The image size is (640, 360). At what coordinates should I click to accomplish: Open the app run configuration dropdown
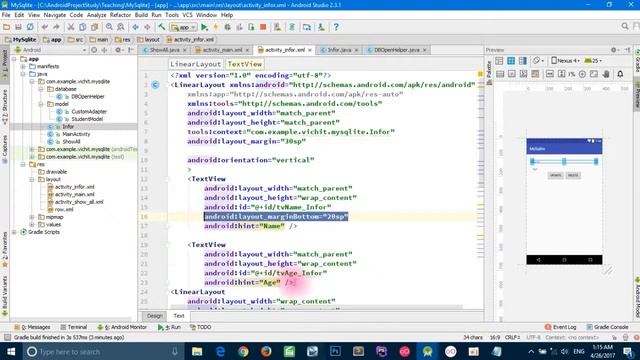pos(184,27)
